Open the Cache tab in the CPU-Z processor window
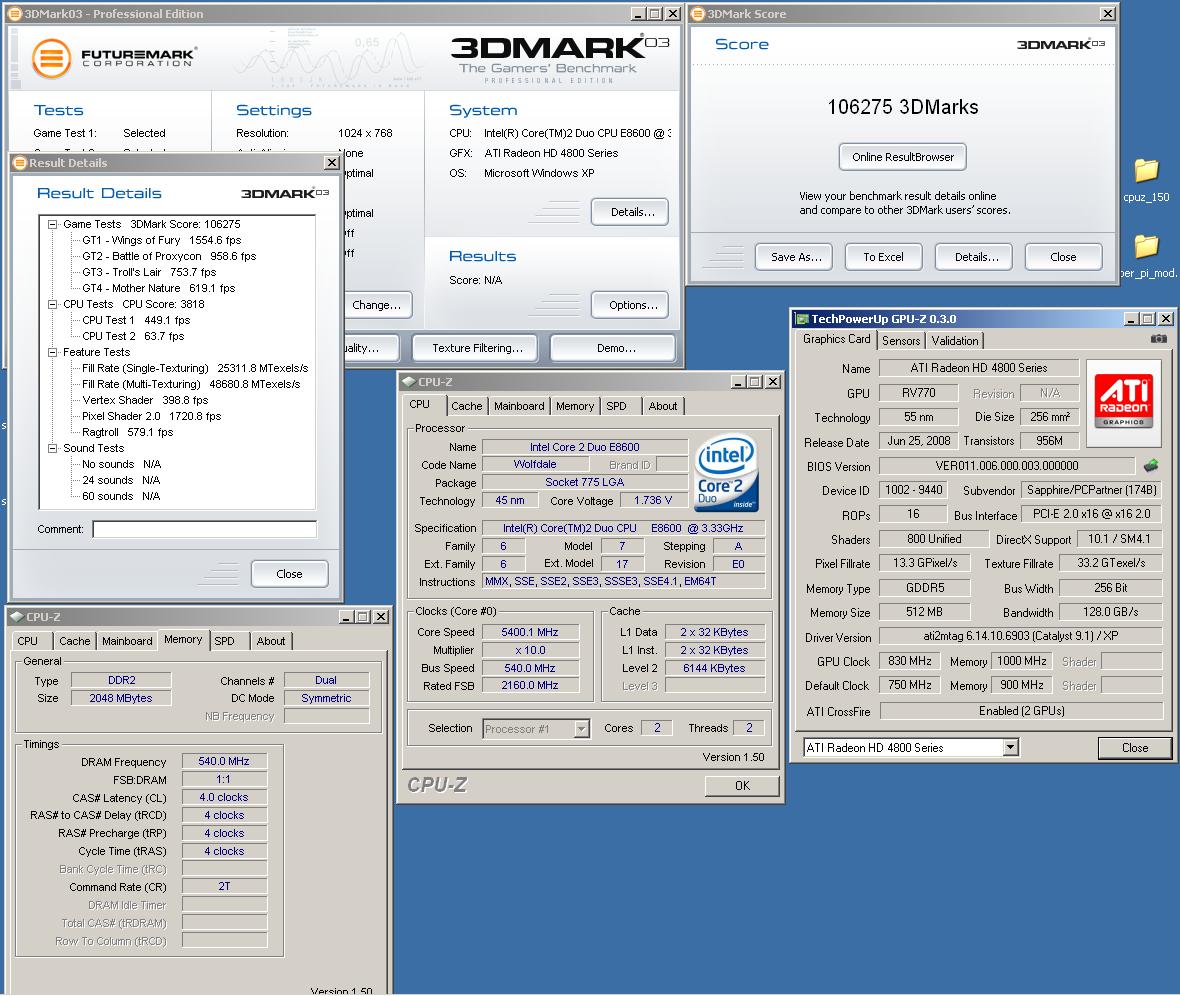The height and width of the screenshot is (996, 1180). [467, 406]
